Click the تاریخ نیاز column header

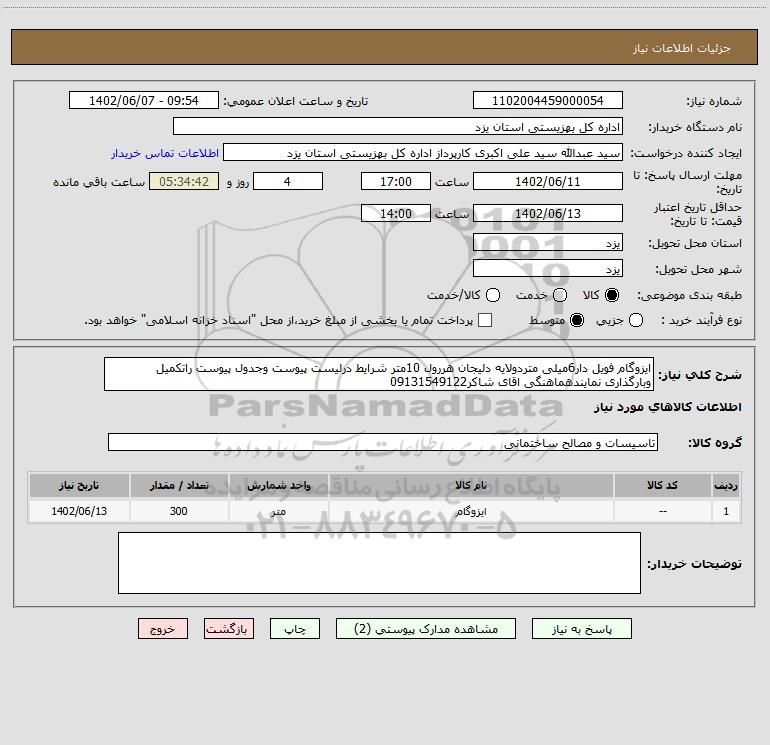click(79, 485)
